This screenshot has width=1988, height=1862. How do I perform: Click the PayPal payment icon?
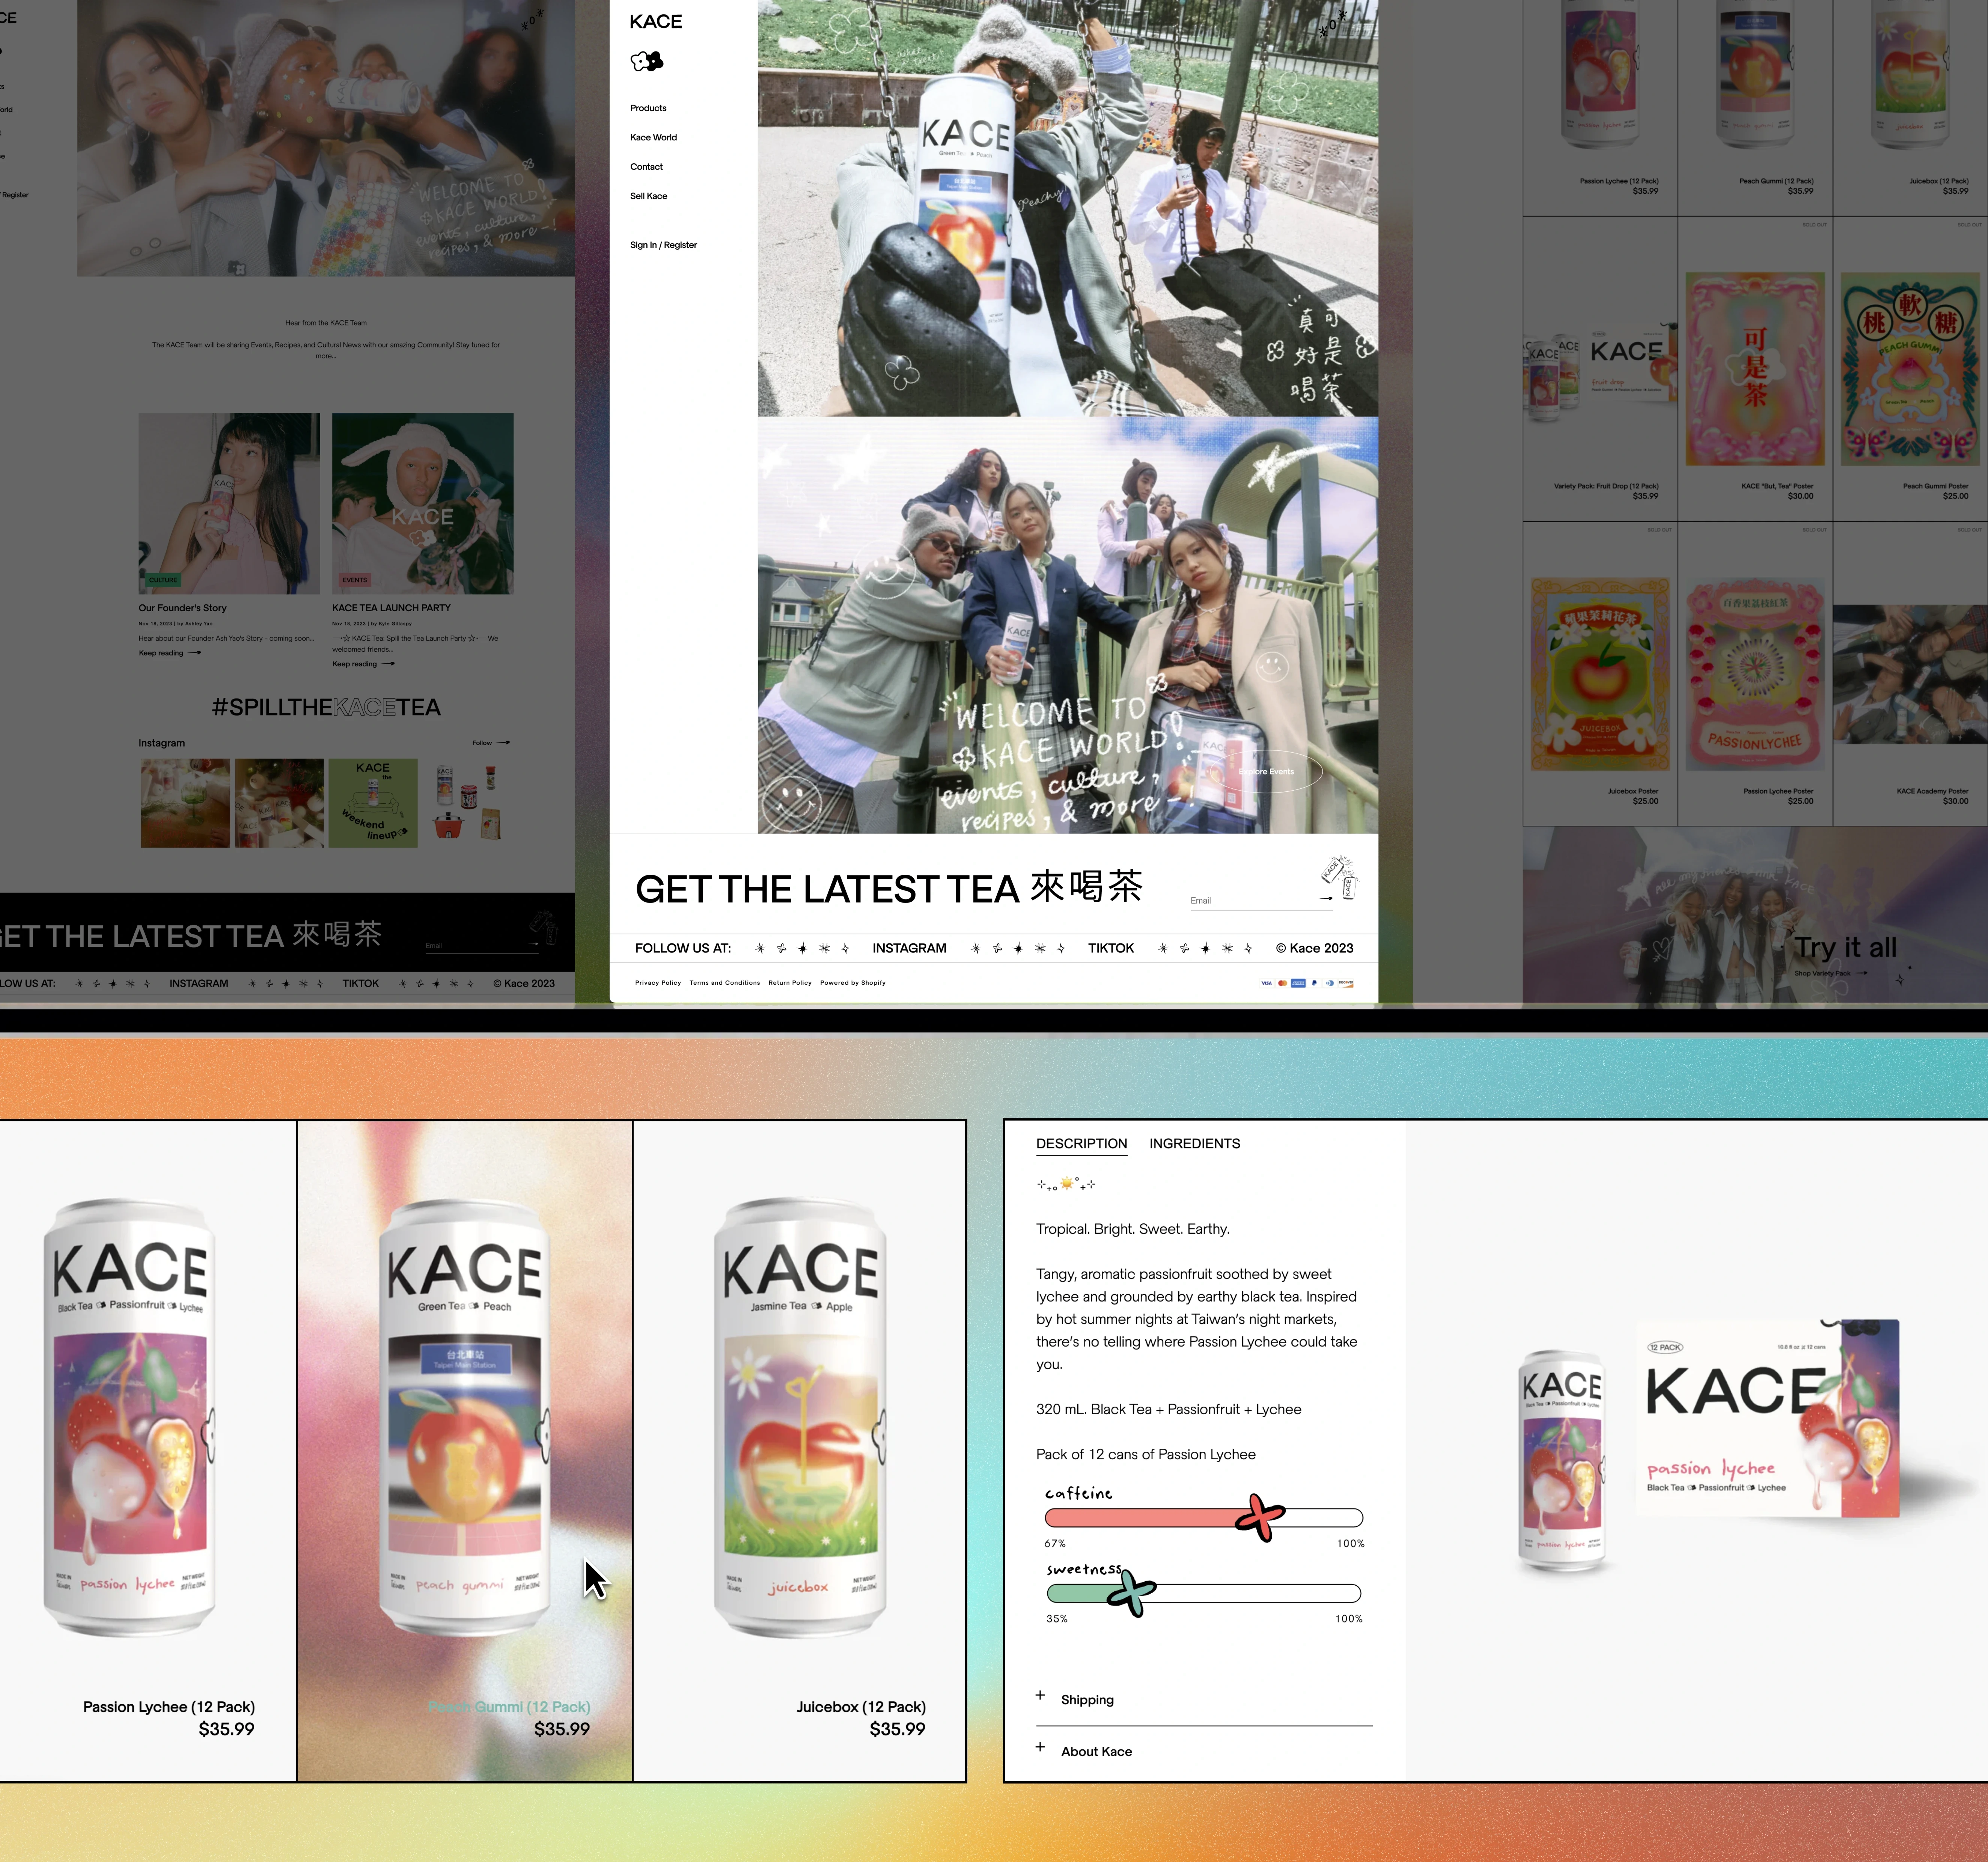point(1314,983)
